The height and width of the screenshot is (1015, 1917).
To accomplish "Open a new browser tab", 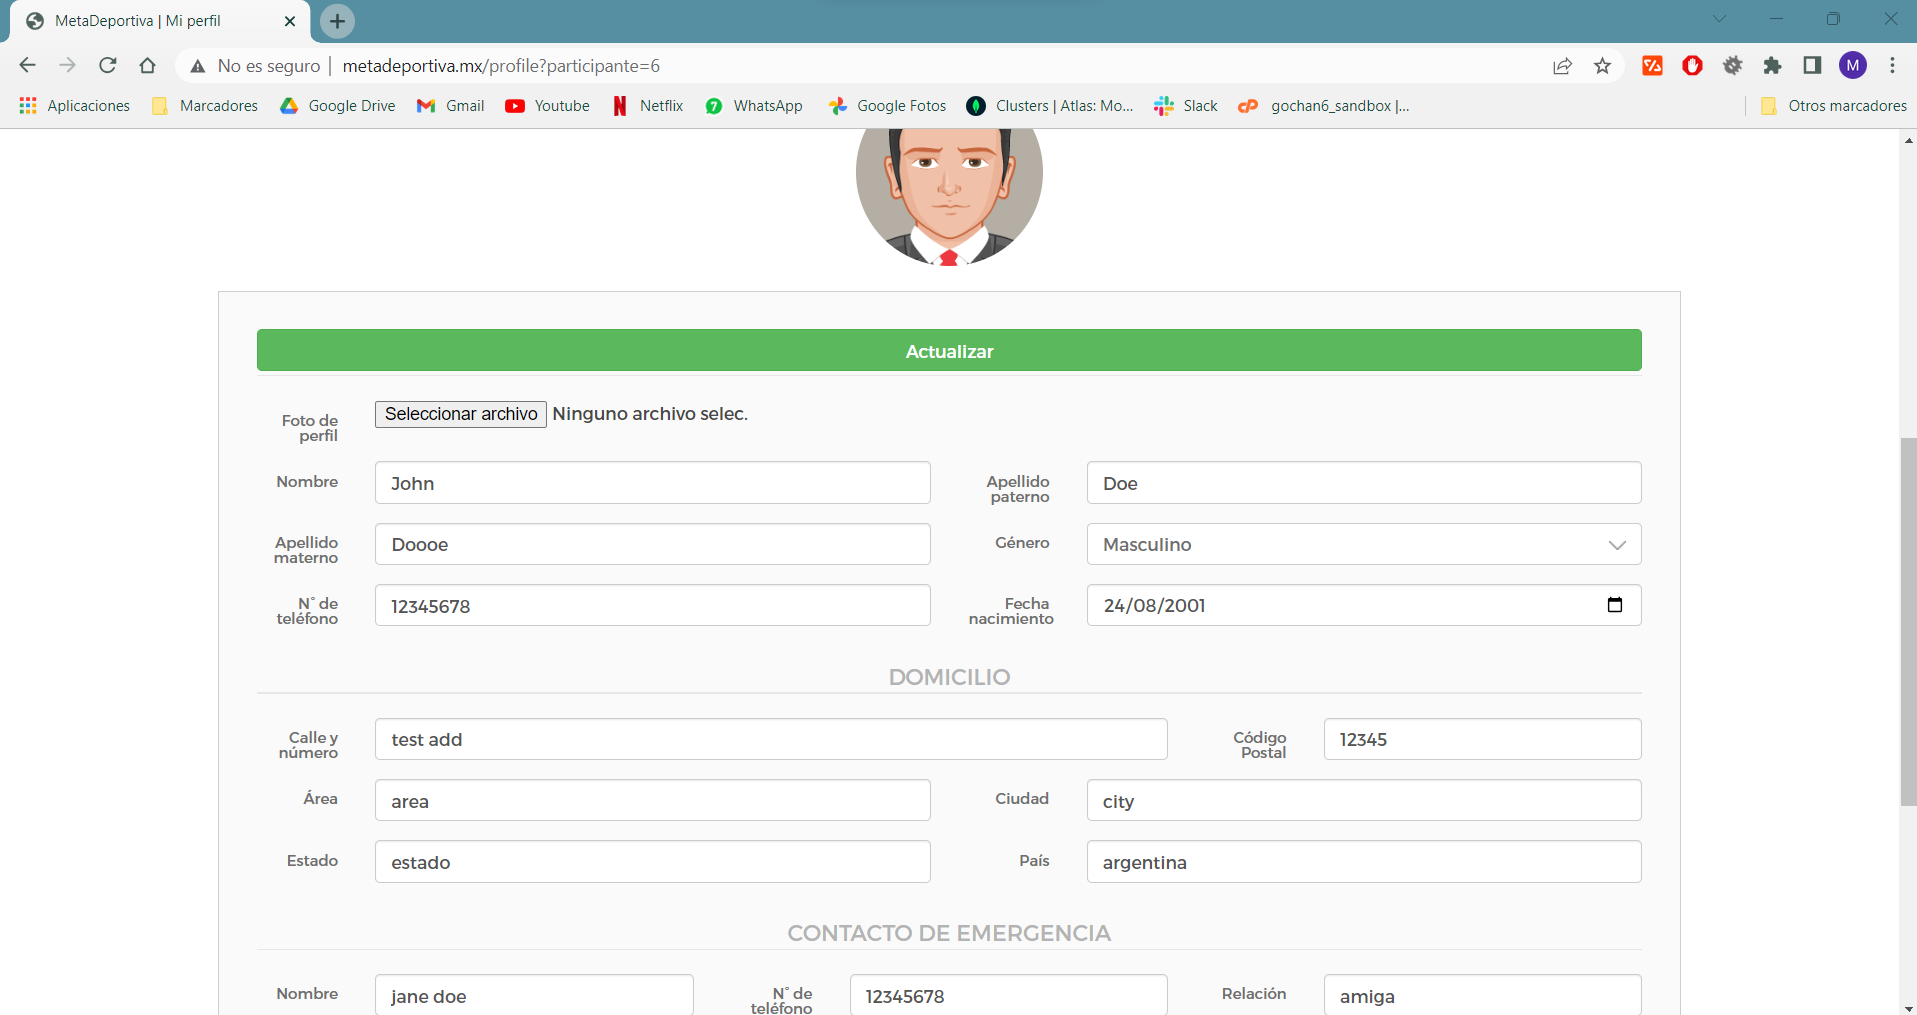I will pos(337,21).
